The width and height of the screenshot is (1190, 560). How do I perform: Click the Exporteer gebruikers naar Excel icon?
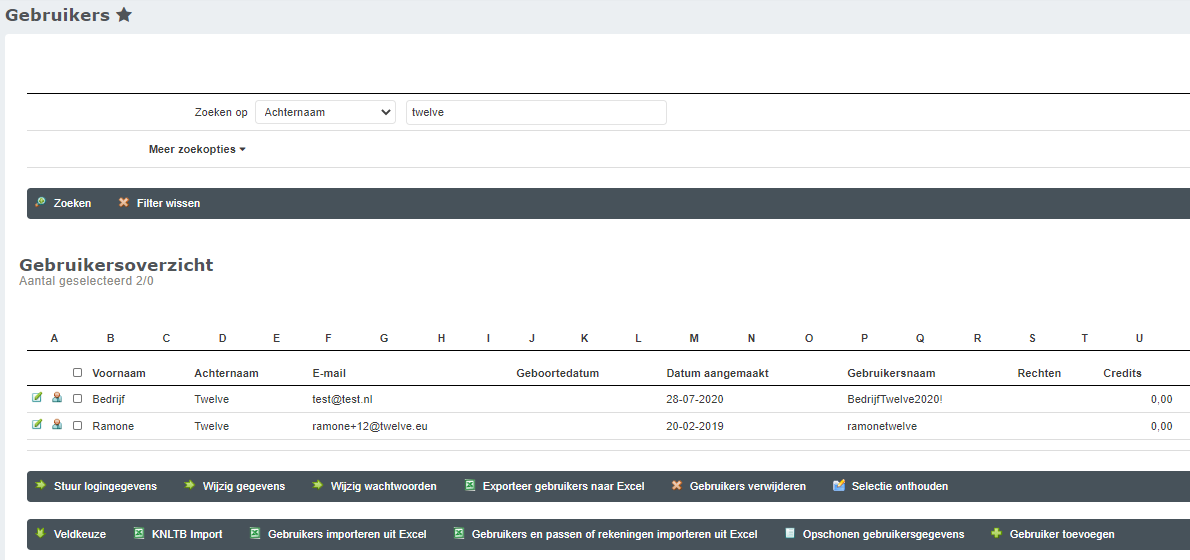click(x=470, y=486)
